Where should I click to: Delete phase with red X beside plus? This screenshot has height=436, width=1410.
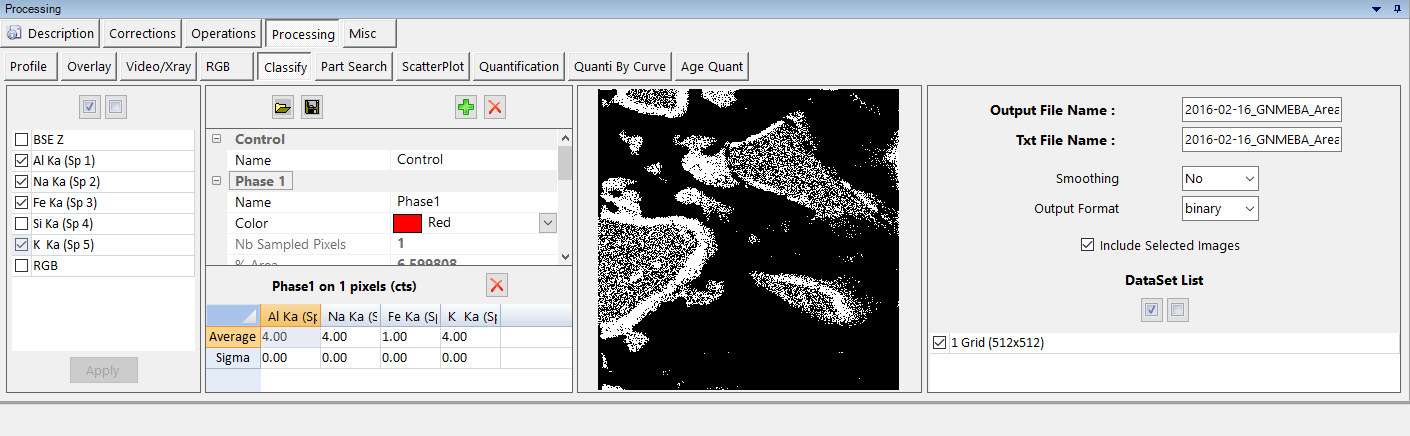pos(494,107)
